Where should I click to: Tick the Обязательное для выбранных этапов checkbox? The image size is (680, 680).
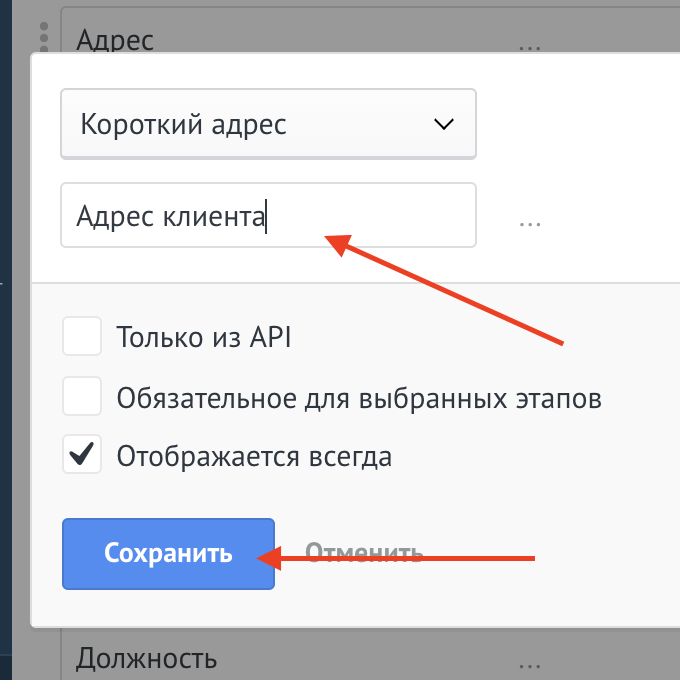(x=82, y=397)
